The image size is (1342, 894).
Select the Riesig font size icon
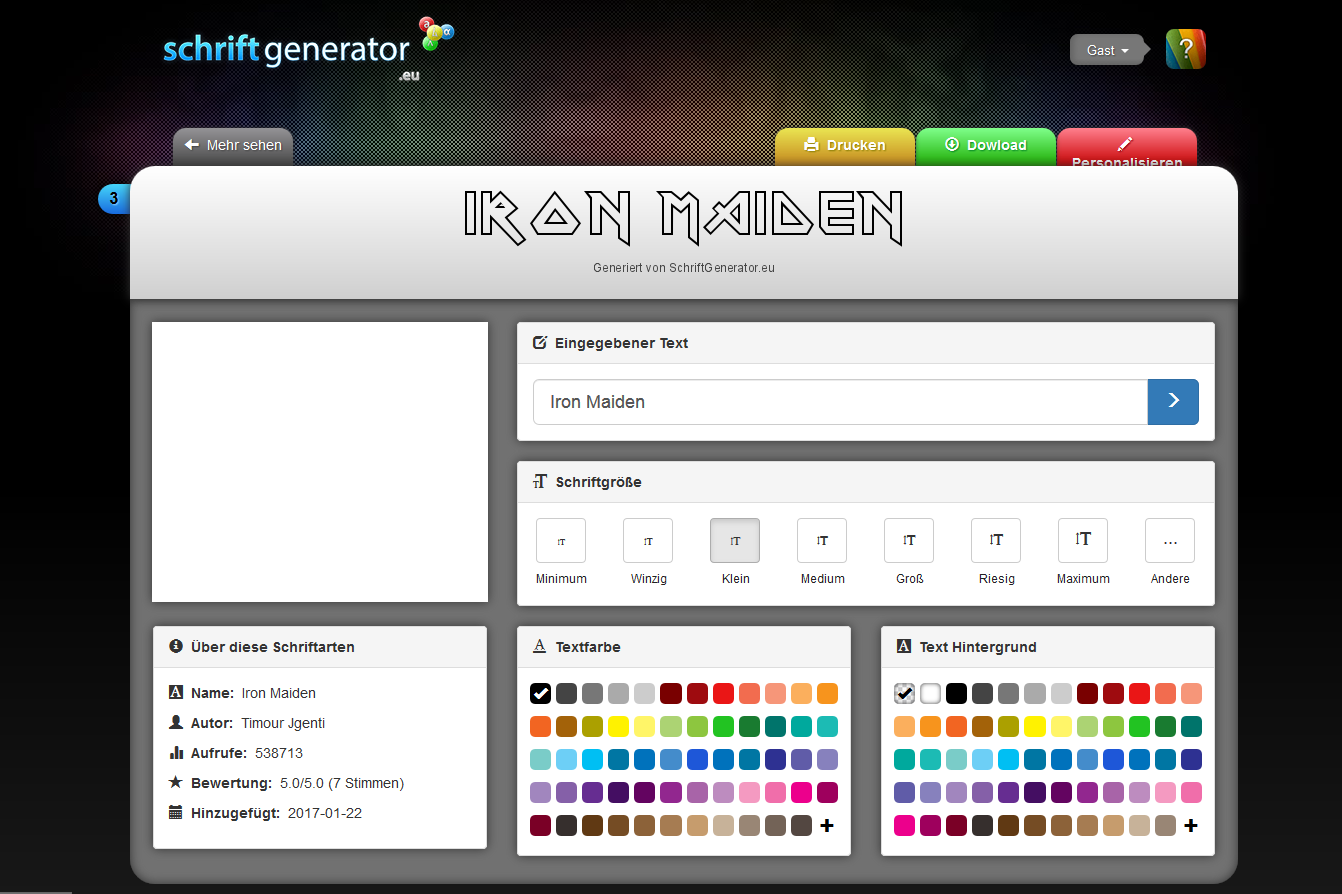pyautogui.click(x=996, y=541)
